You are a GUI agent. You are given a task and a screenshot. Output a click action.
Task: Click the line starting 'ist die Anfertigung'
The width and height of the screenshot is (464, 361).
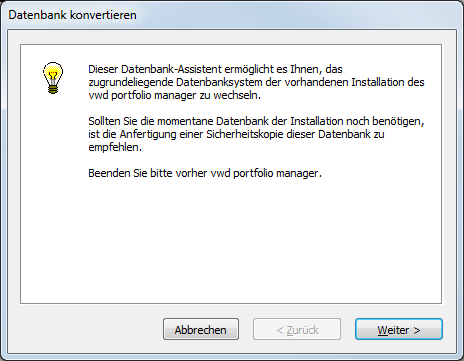click(236, 134)
